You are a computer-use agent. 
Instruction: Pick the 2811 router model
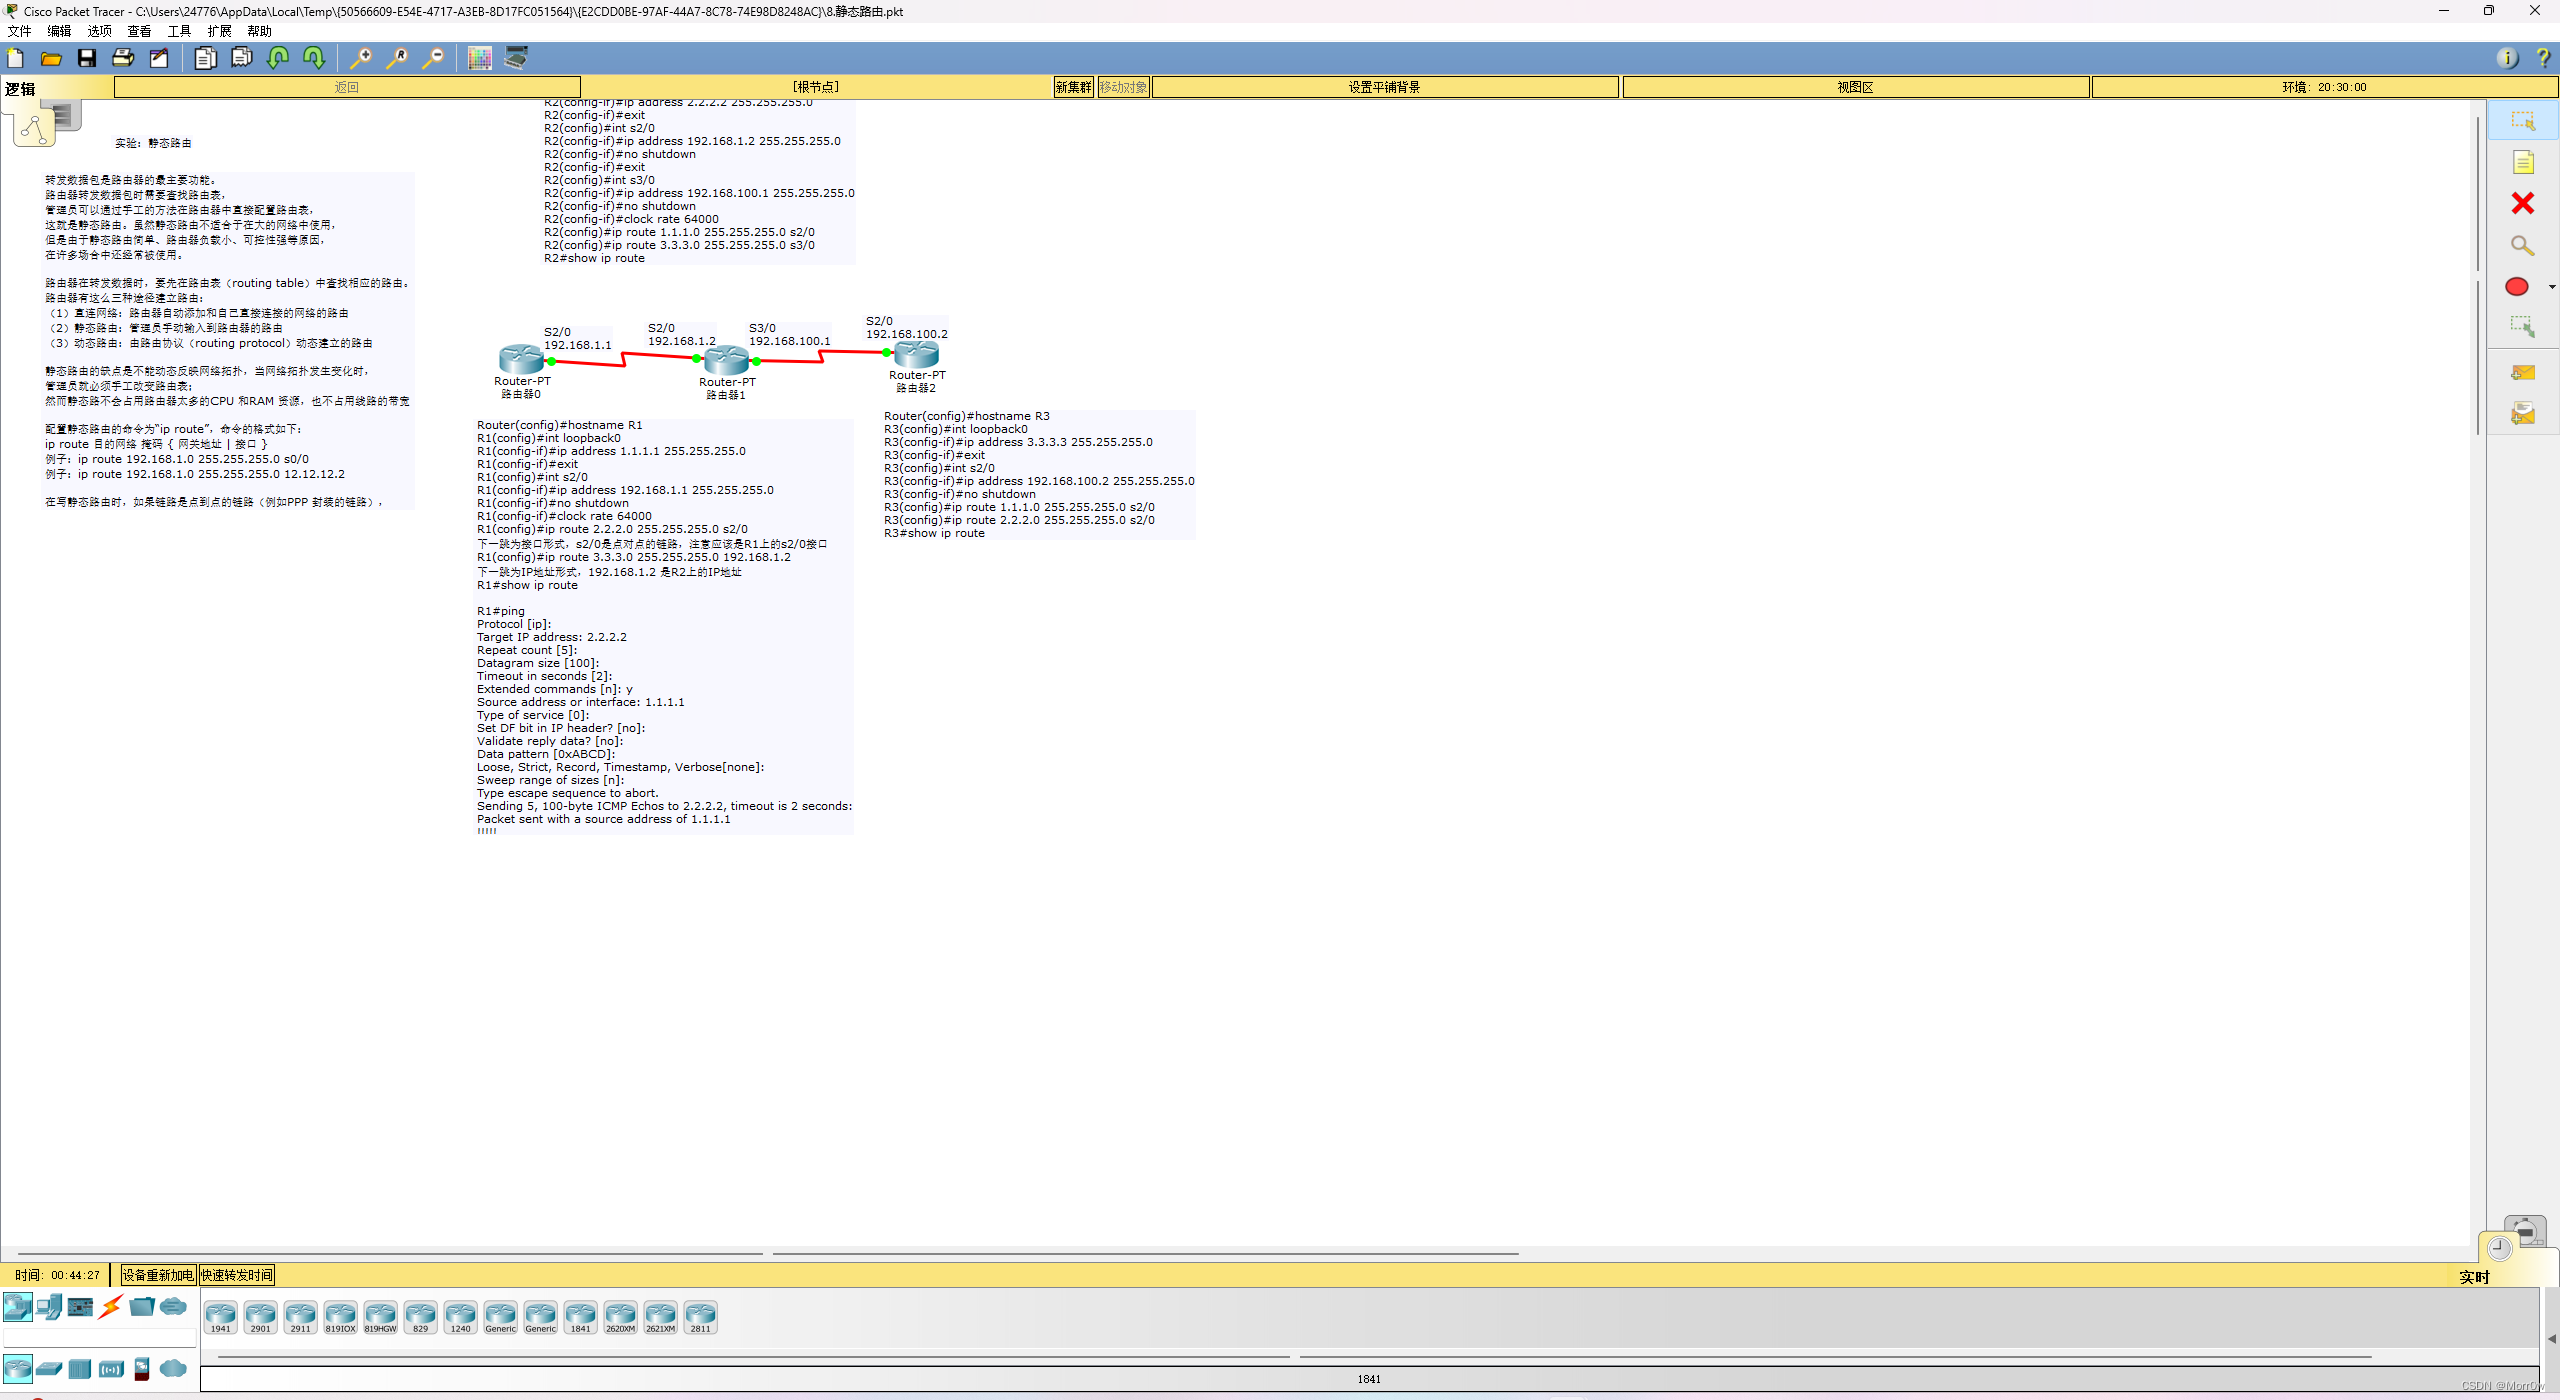tap(701, 1317)
